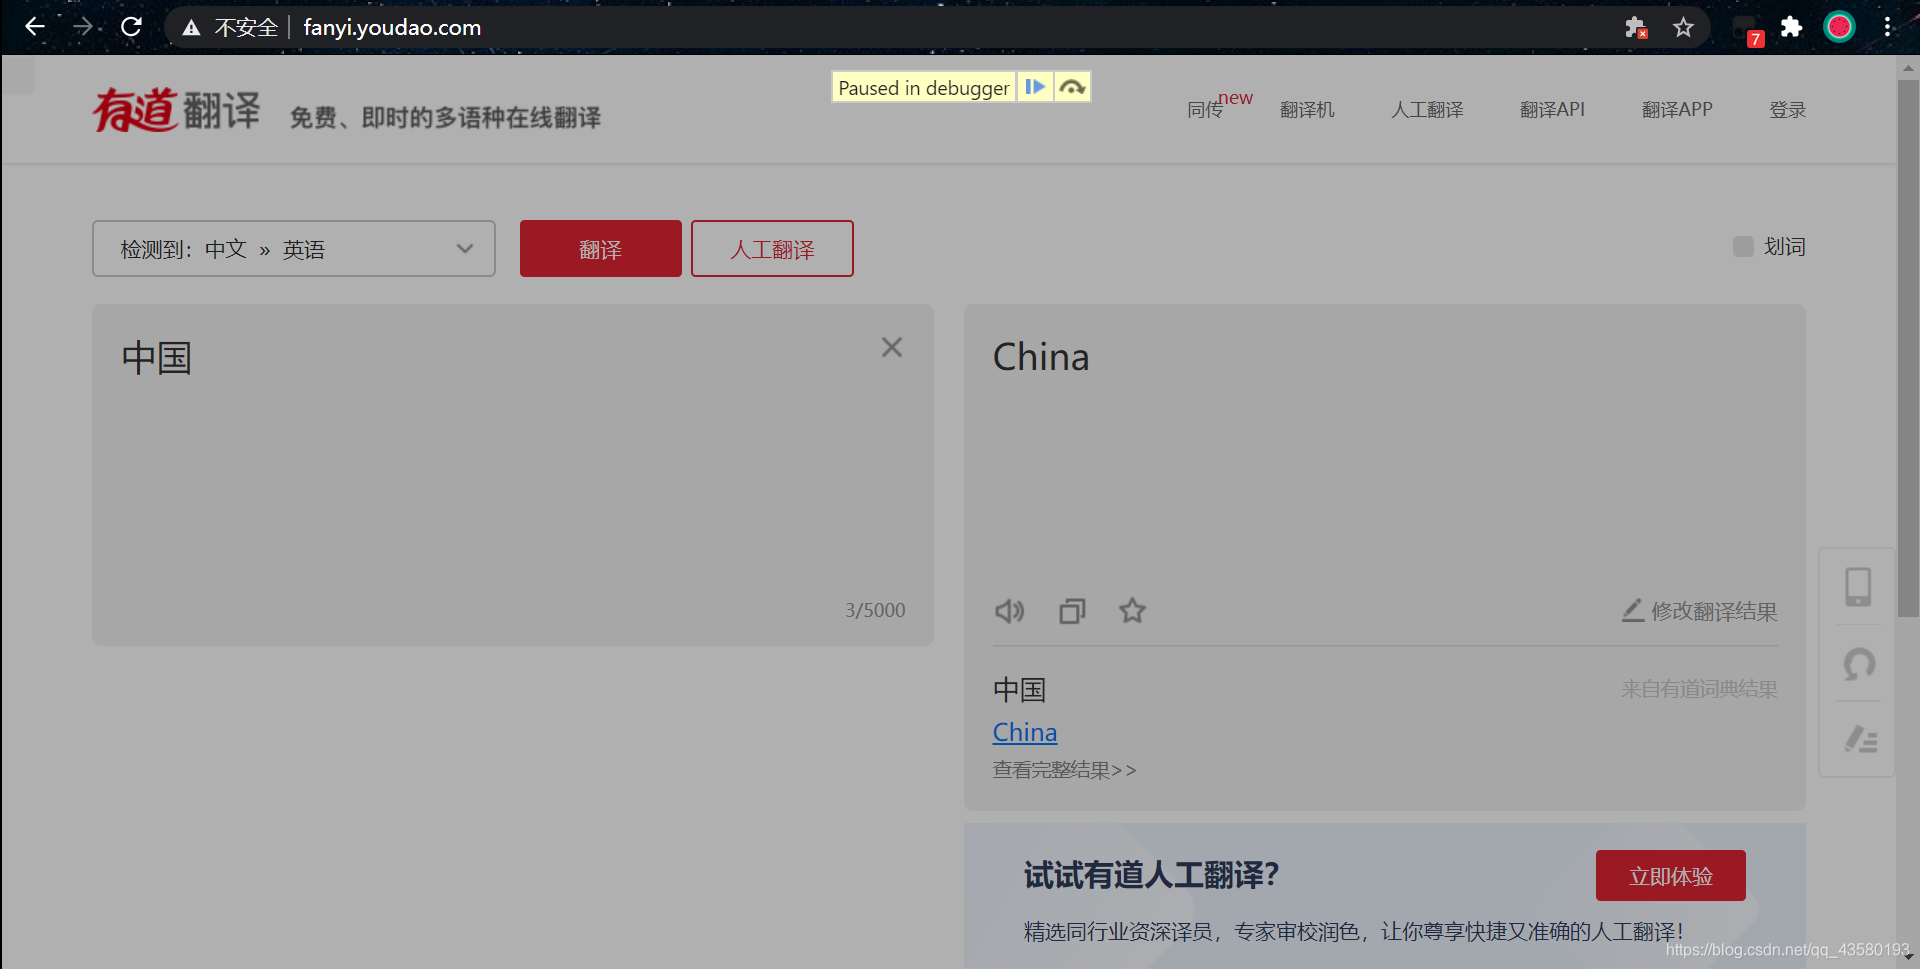Open mobile app icon in side panel
The width and height of the screenshot is (1920, 969).
1858,587
